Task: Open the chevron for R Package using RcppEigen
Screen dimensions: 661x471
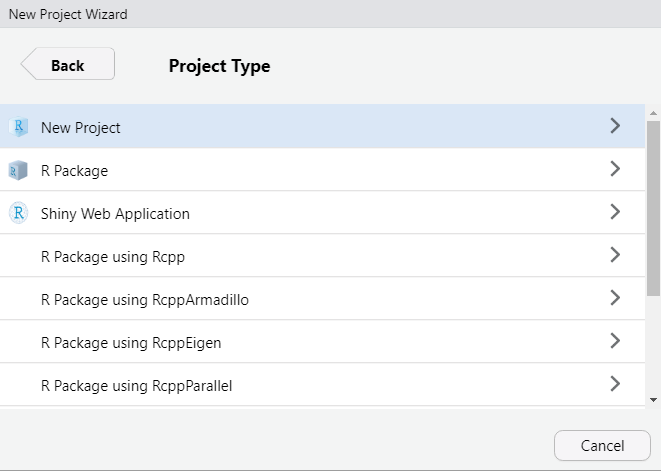Action: tap(615, 341)
